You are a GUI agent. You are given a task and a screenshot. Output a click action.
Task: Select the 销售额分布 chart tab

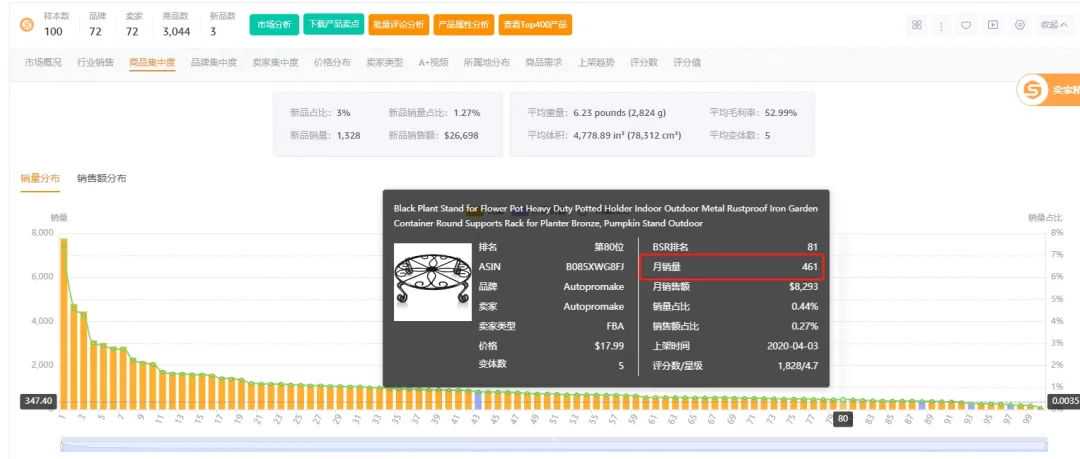102,178
